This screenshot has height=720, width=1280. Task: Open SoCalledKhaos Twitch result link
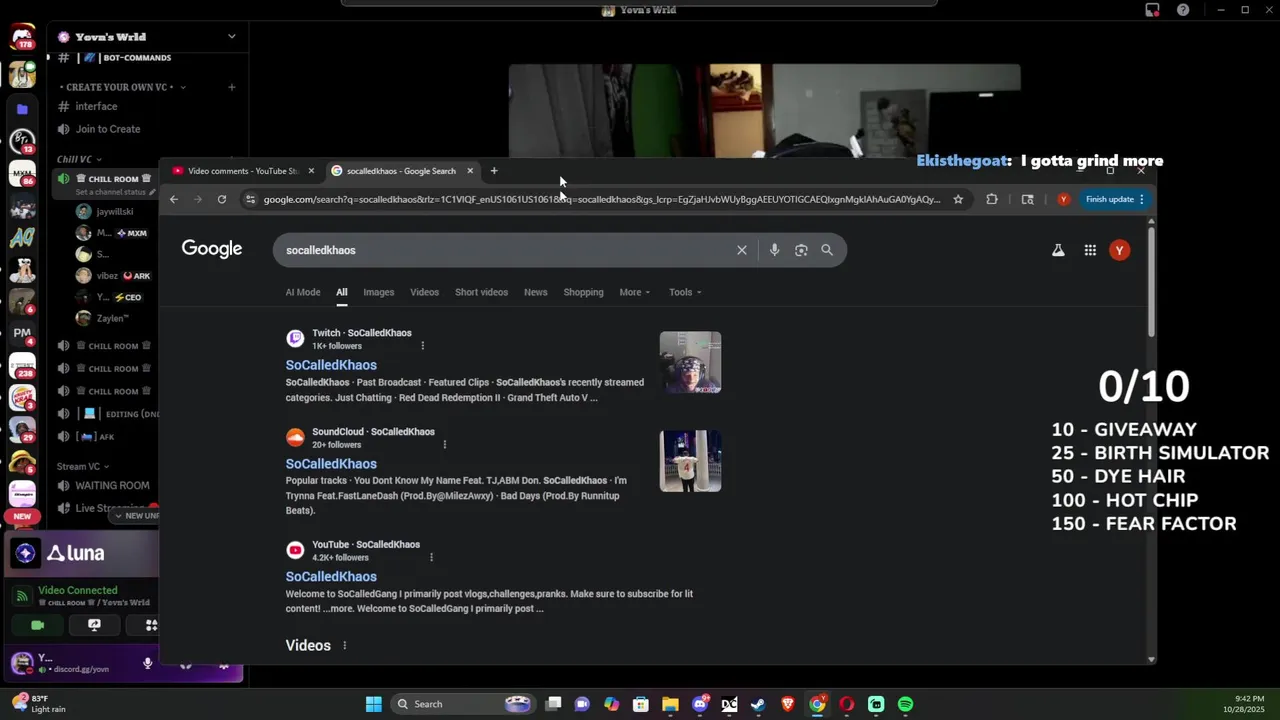[x=331, y=365]
